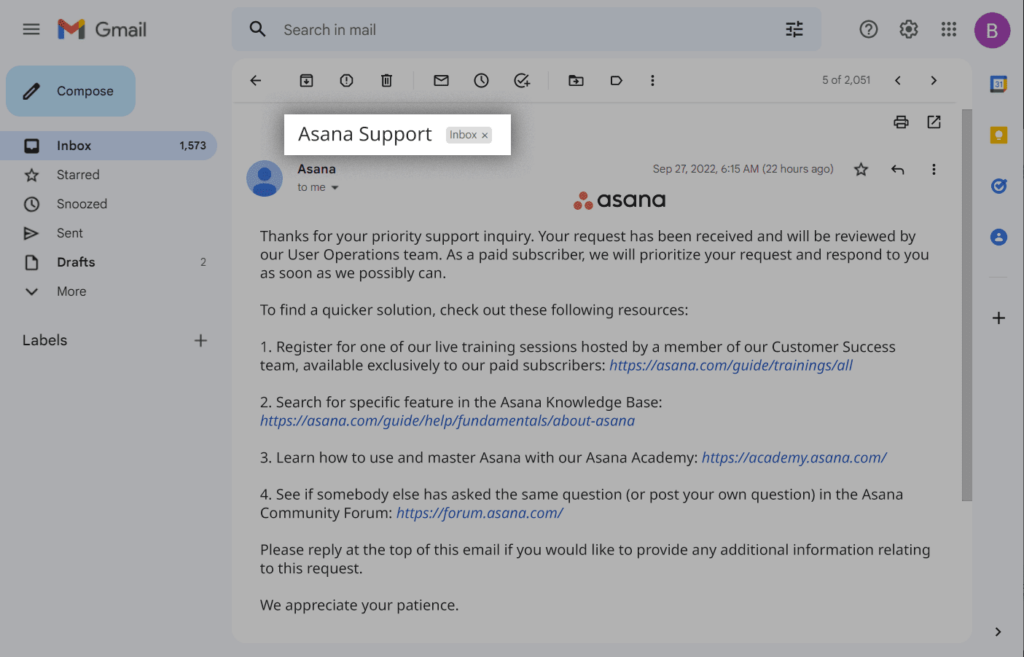Image resolution: width=1024 pixels, height=657 pixels.
Task: Mark the email as unread via envelope icon
Action: 441,80
